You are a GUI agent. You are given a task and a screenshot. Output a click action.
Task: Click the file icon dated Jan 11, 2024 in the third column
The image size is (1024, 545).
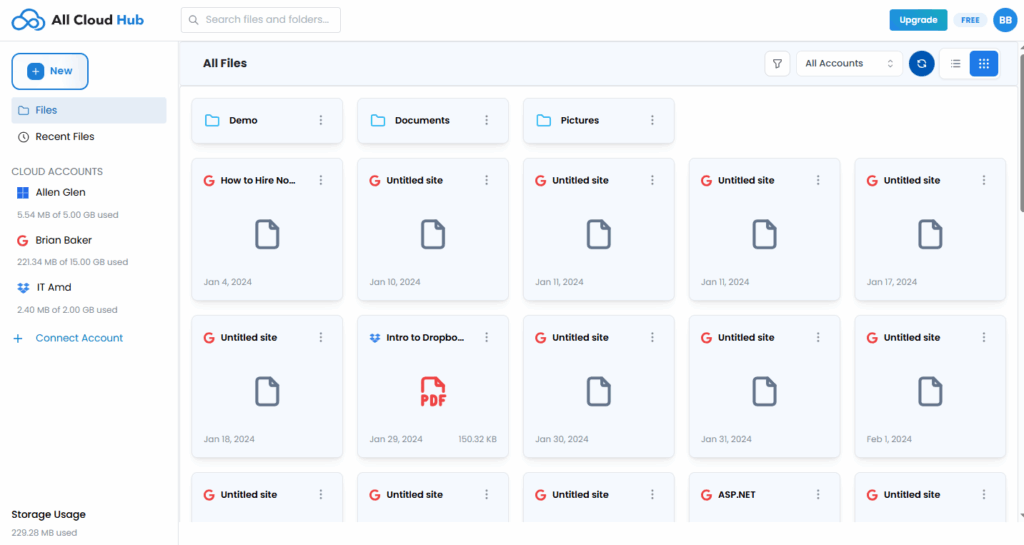tap(599, 234)
